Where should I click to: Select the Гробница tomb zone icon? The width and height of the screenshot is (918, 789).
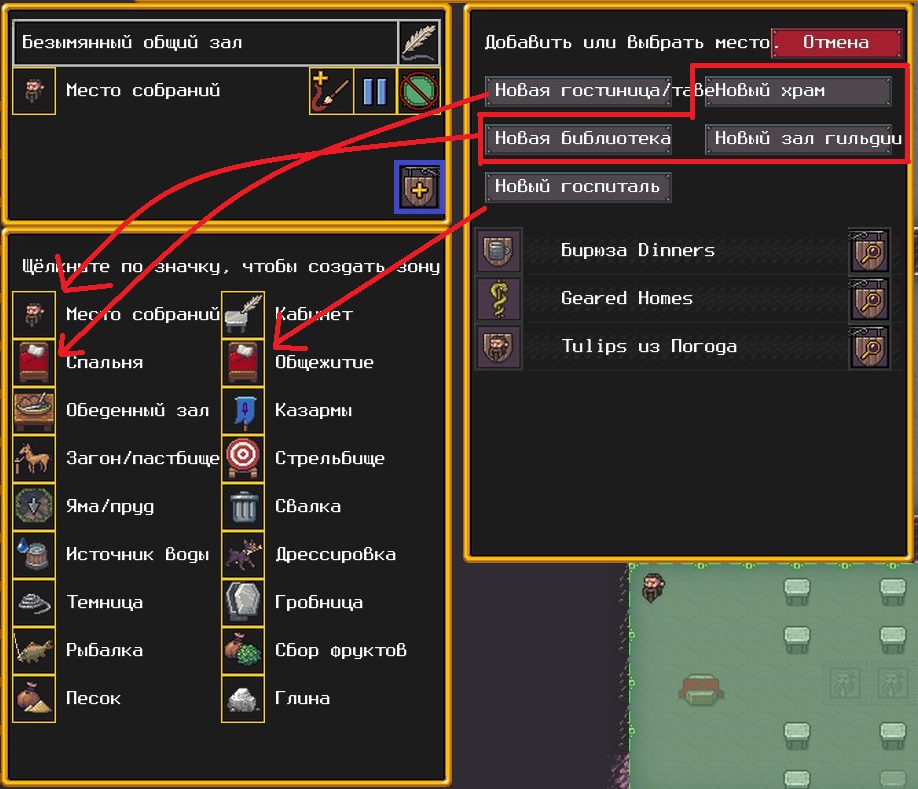243,602
